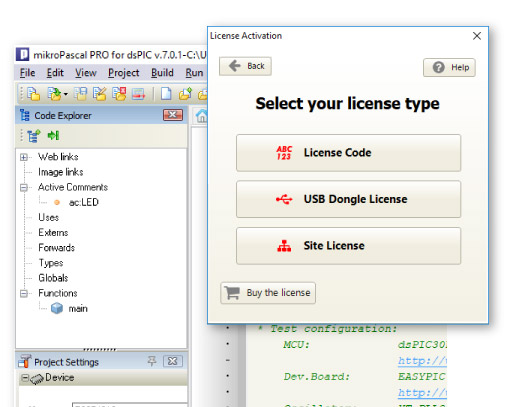Image resolution: width=517 pixels, height=407 pixels.
Task: Open the File menu
Action: pyautogui.click(x=27, y=73)
